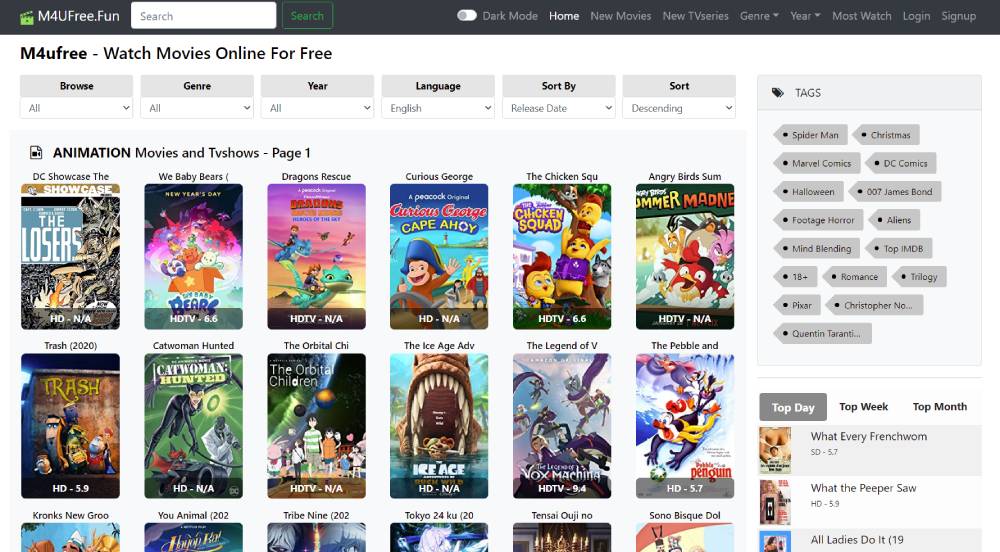Click the You Animal (202 title
This screenshot has width=1000, height=552.
(193, 515)
